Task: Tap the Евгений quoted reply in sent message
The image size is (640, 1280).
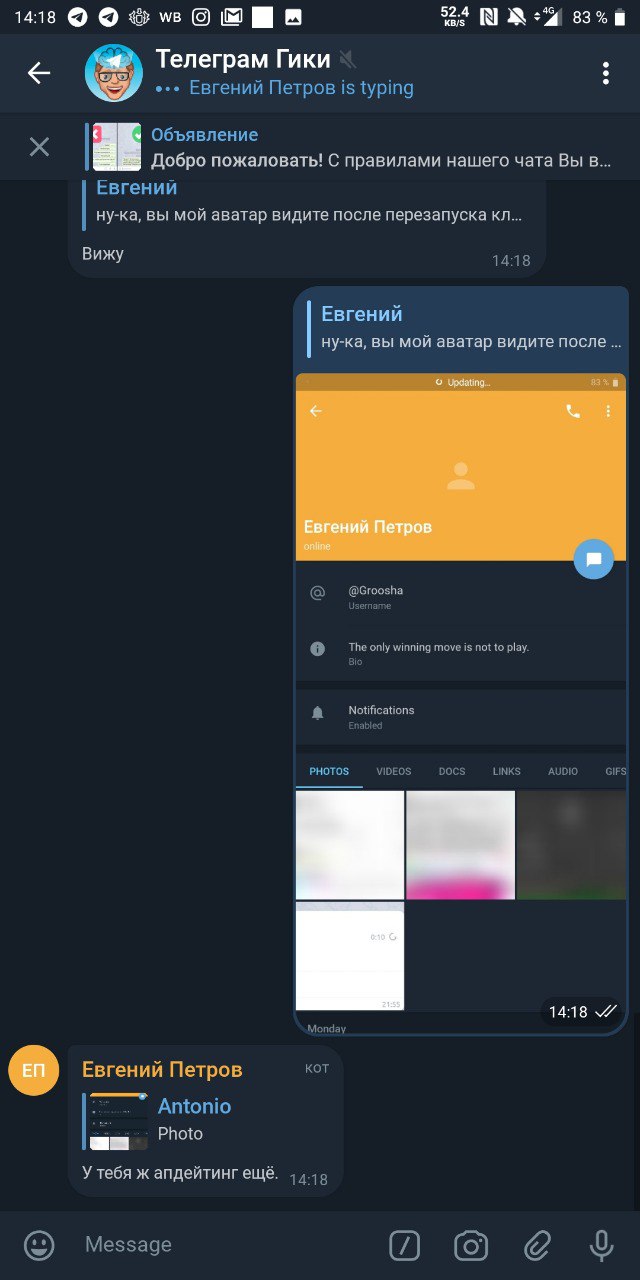Action: (464, 328)
